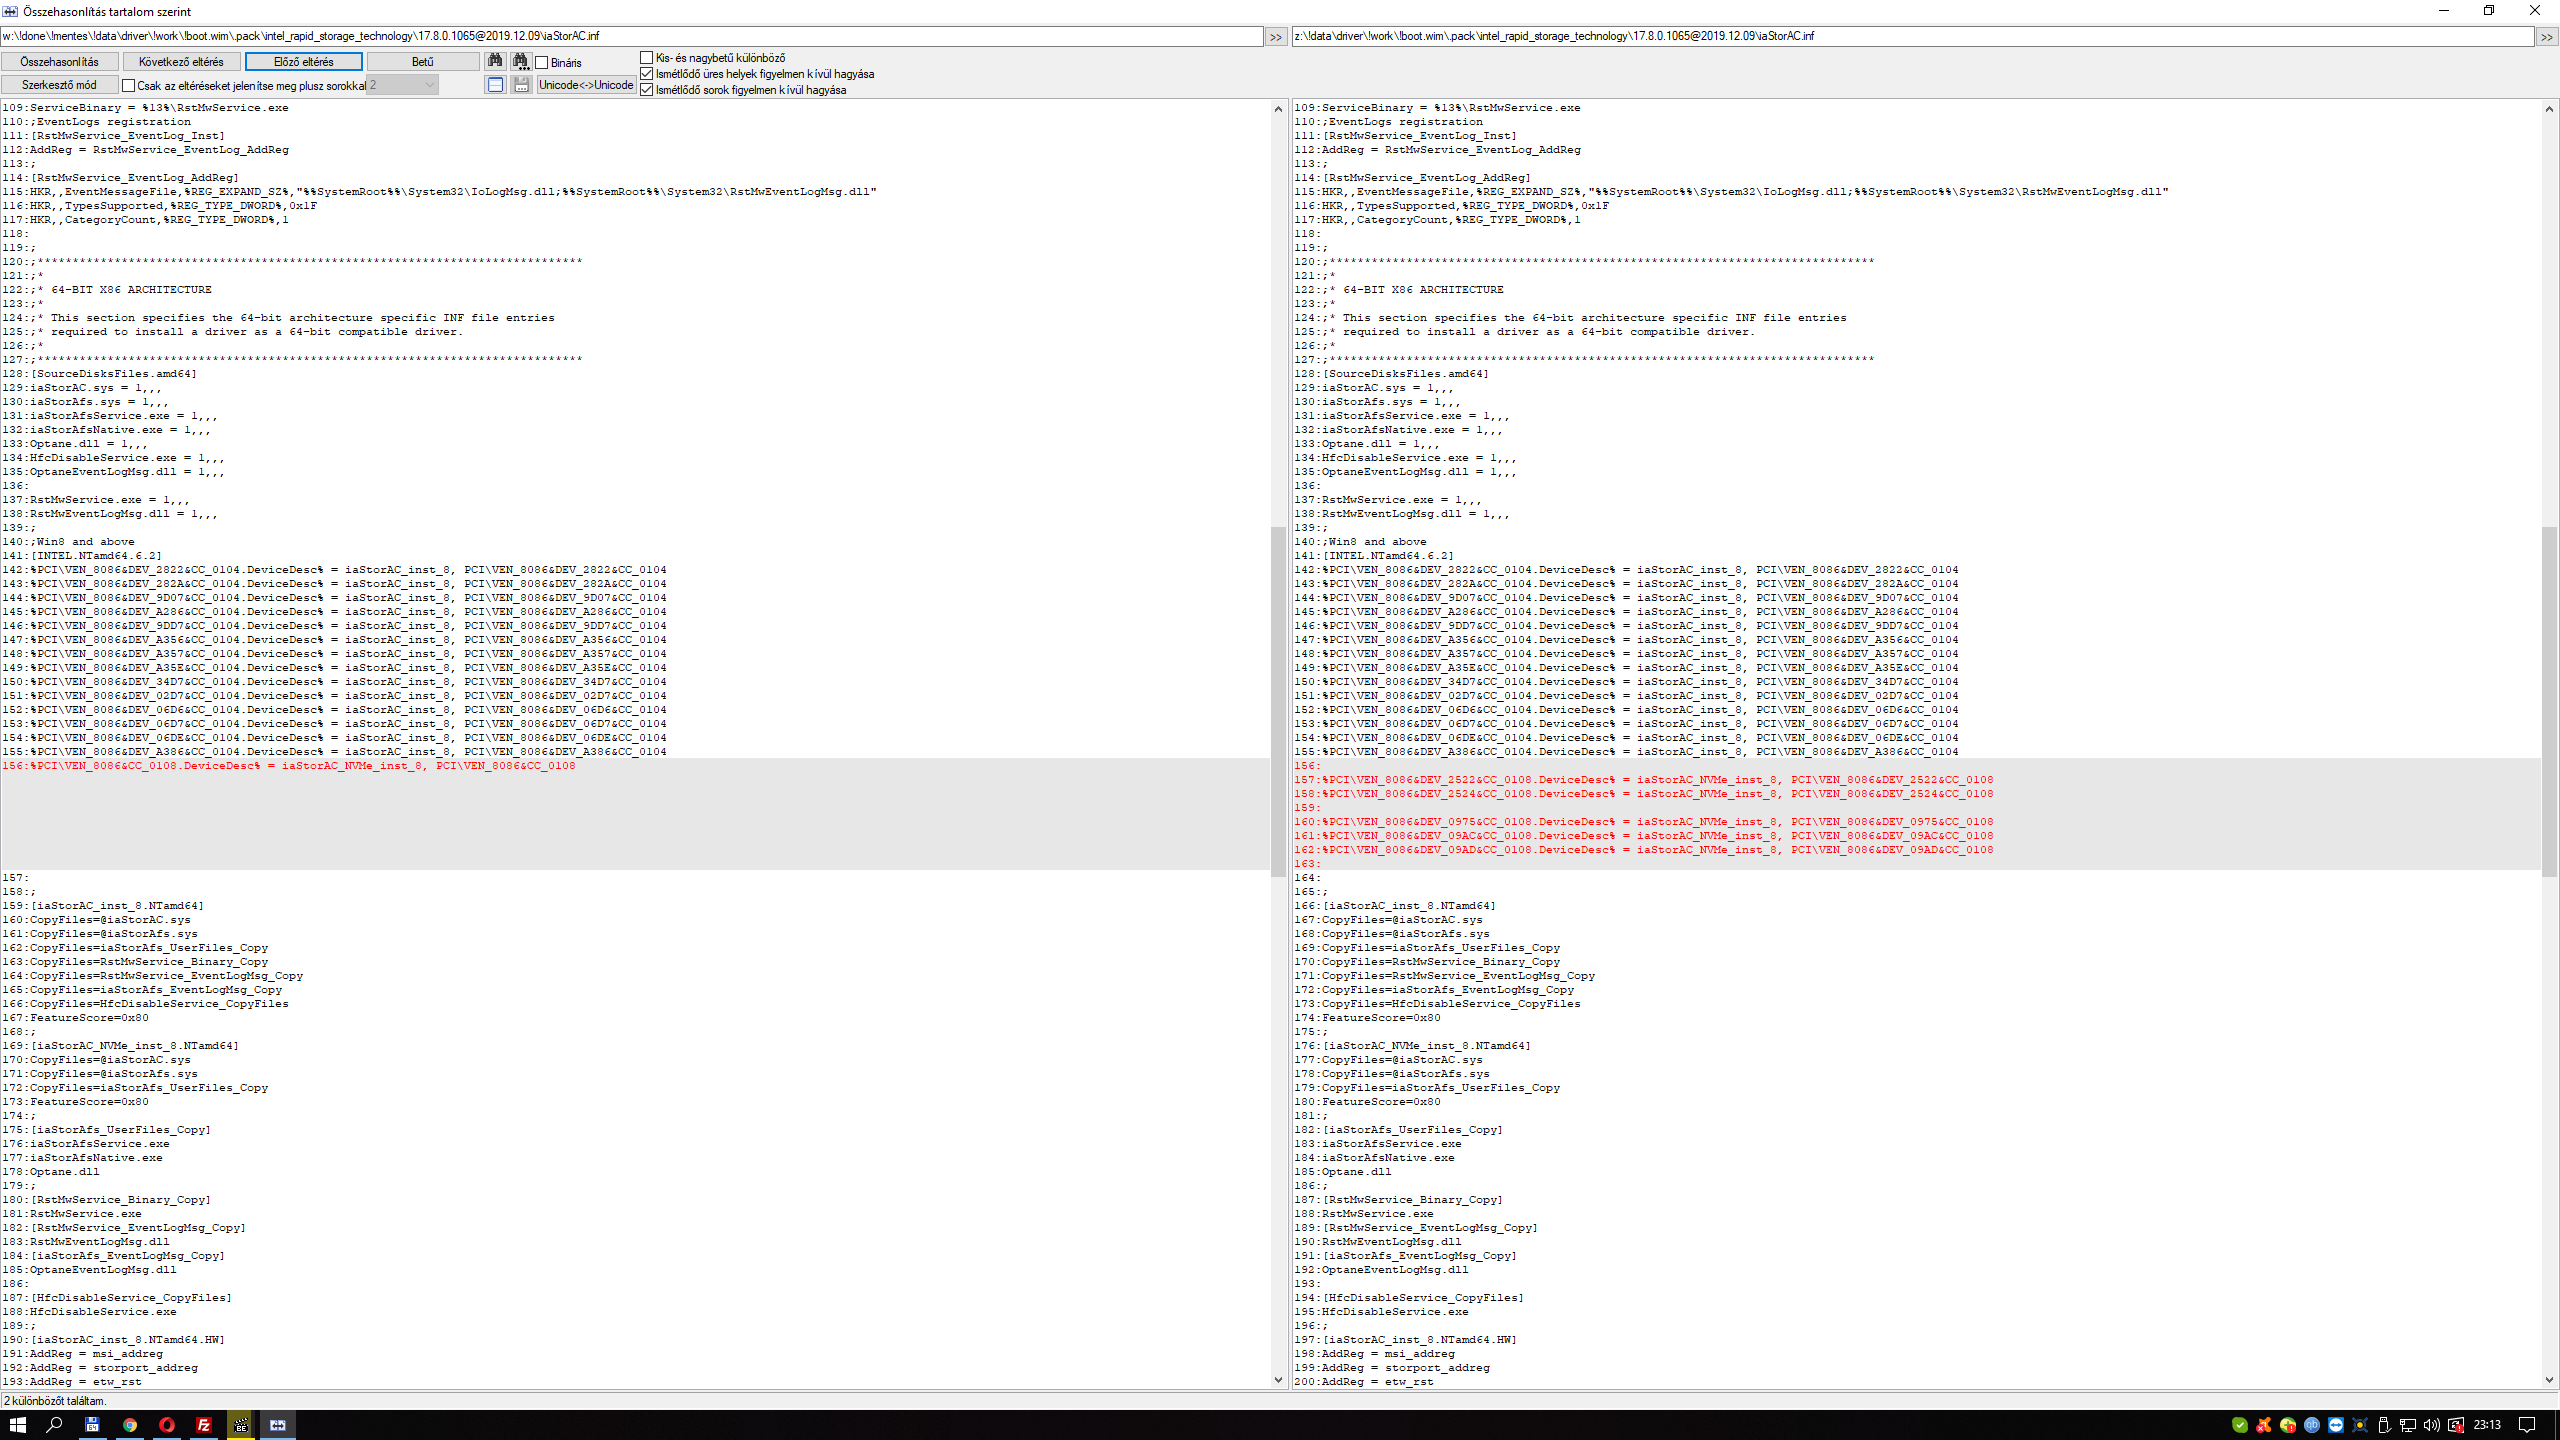Click left line 169 [iaStorAC_NVMe_inst_8.NTamd64]
2560x1440 pixels.
[121, 1046]
